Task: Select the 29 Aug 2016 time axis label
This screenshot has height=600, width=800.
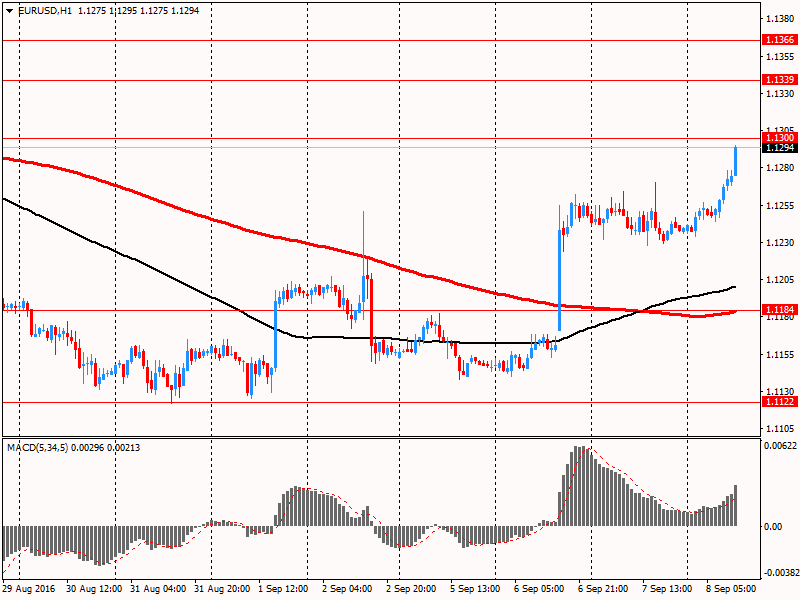Action: tap(28, 589)
